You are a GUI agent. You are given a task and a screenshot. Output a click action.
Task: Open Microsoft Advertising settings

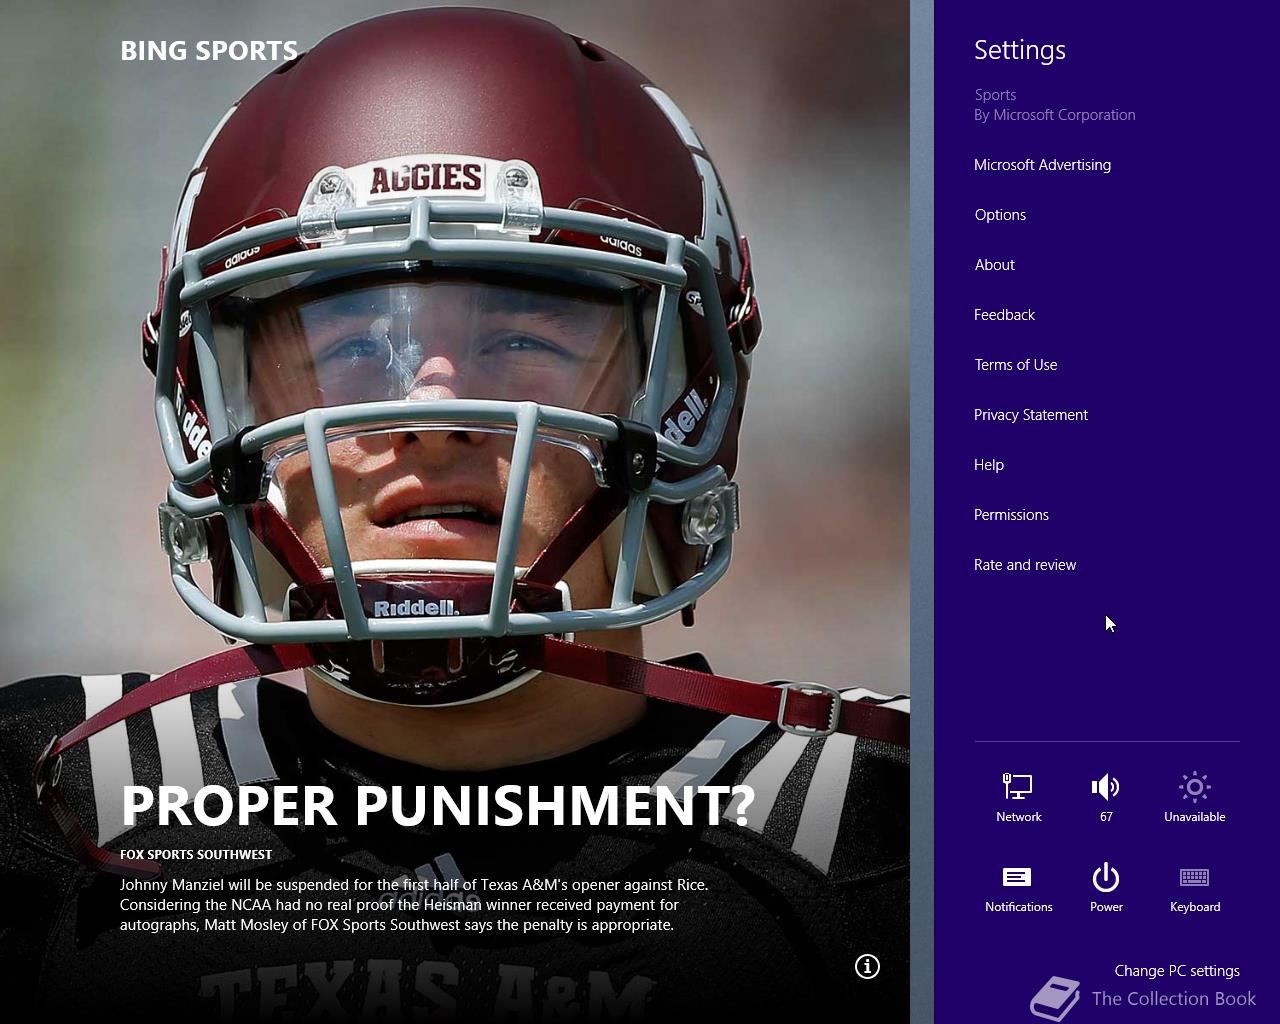point(1042,165)
